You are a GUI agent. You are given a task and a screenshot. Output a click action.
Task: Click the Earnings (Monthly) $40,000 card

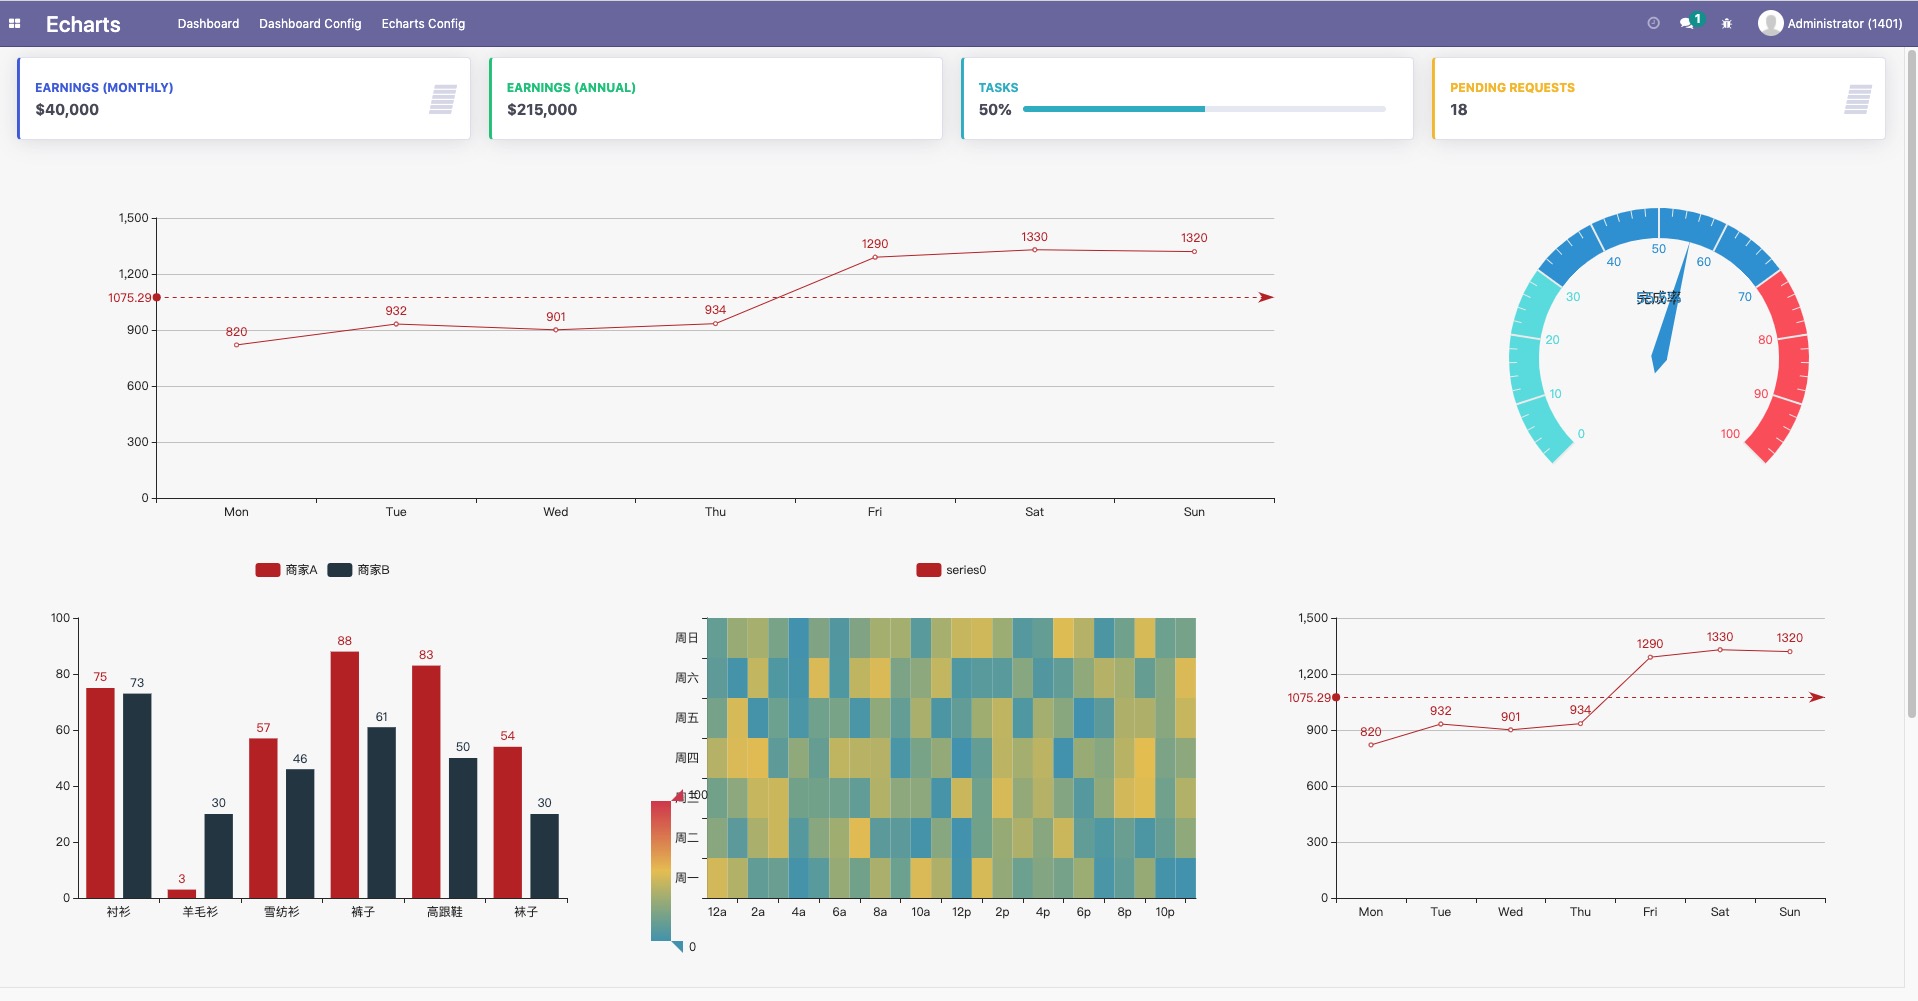243,98
